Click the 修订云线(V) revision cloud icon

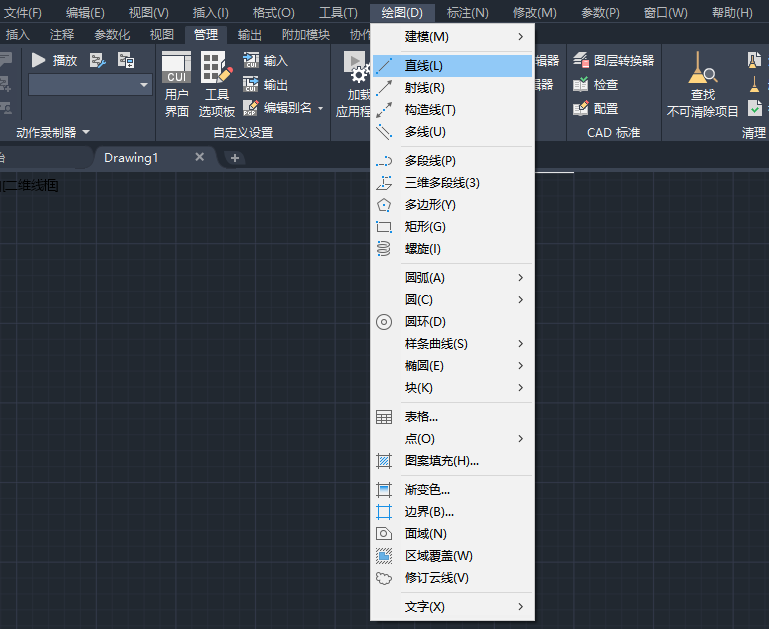click(384, 579)
